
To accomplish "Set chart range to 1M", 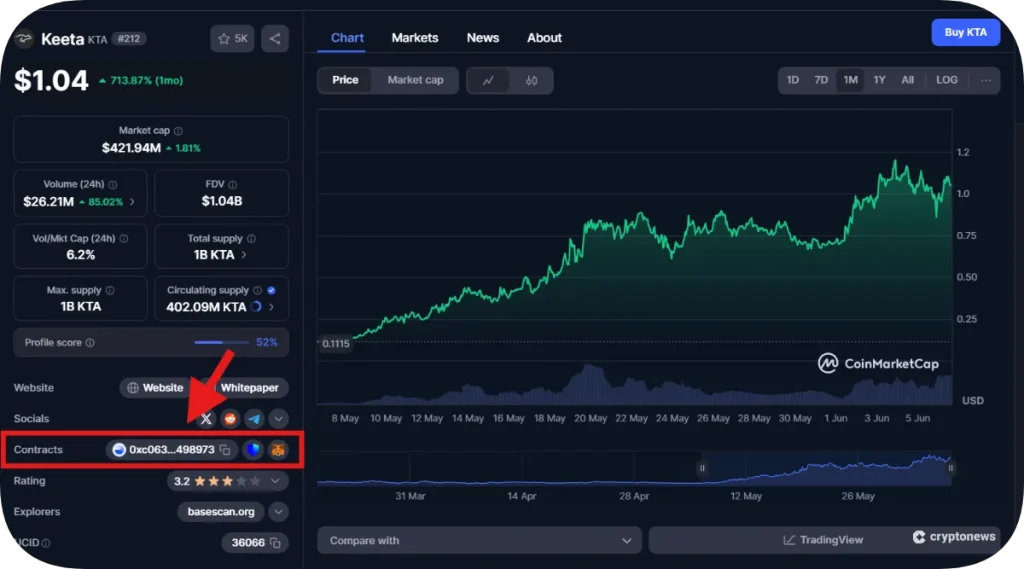I will pos(850,80).
